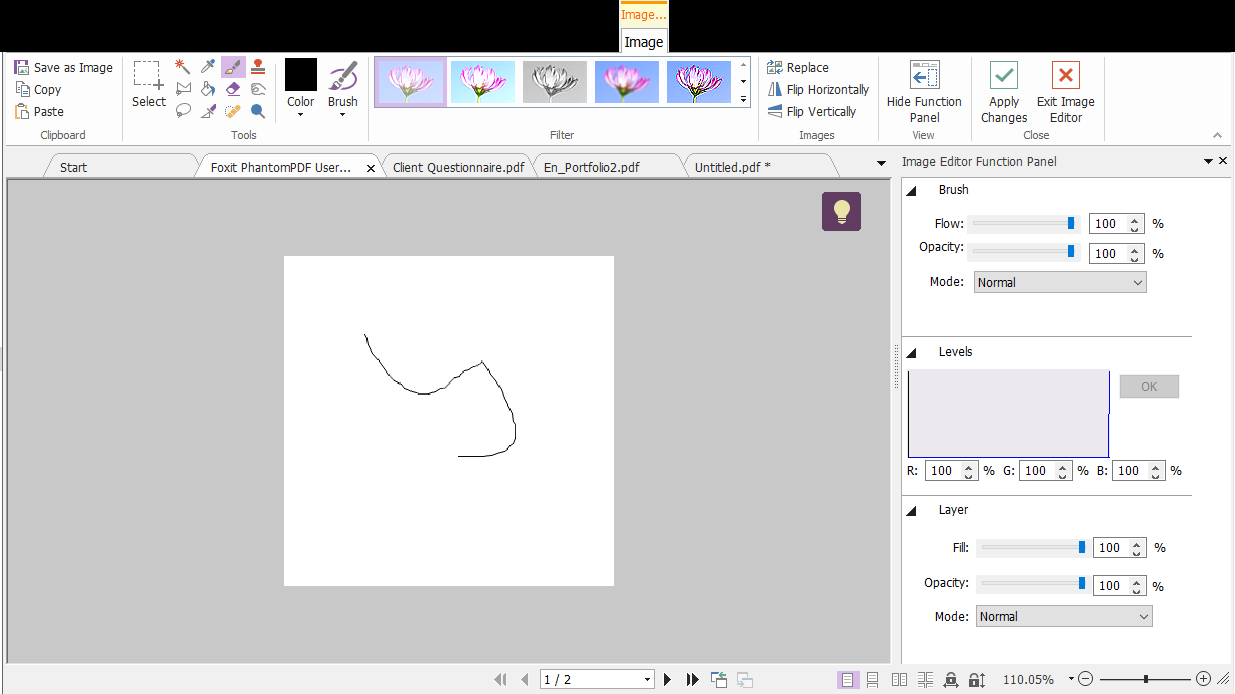1235x694 pixels.
Task: Select the Dodge tool icon
Action: pos(208,111)
